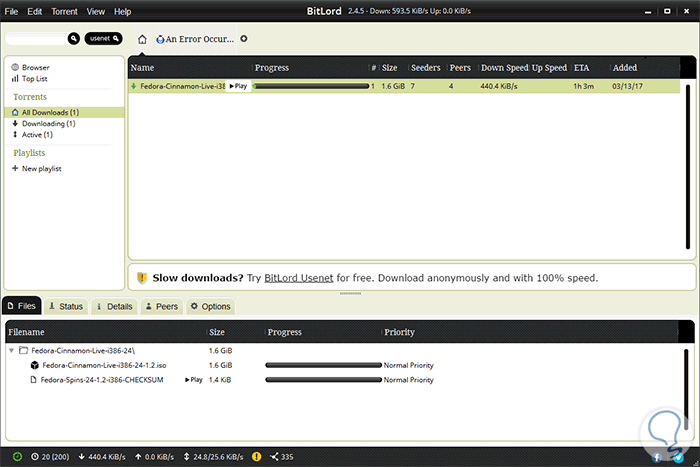Switch to the Details tab
700x467 pixels.
pyautogui.click(x=115, y=306)
